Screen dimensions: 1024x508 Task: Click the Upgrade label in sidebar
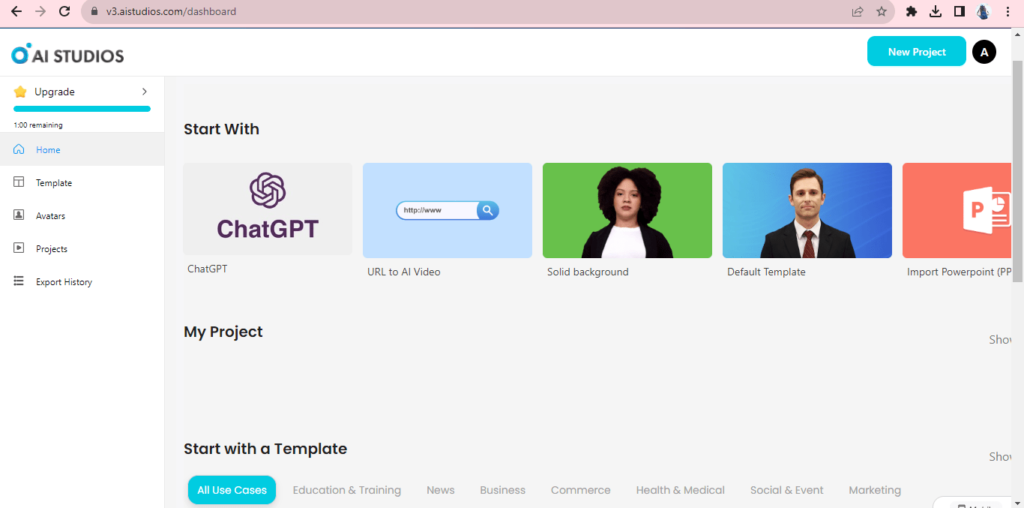point(54,92)
